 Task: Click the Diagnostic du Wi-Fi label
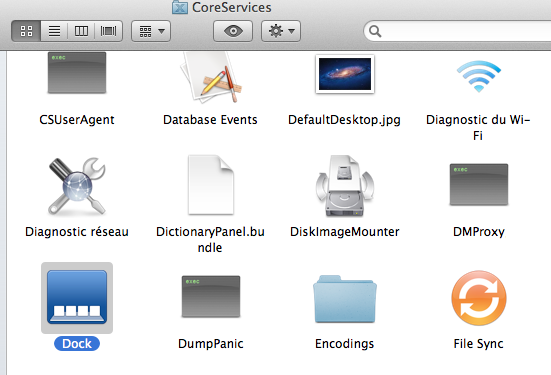[478, 128]
